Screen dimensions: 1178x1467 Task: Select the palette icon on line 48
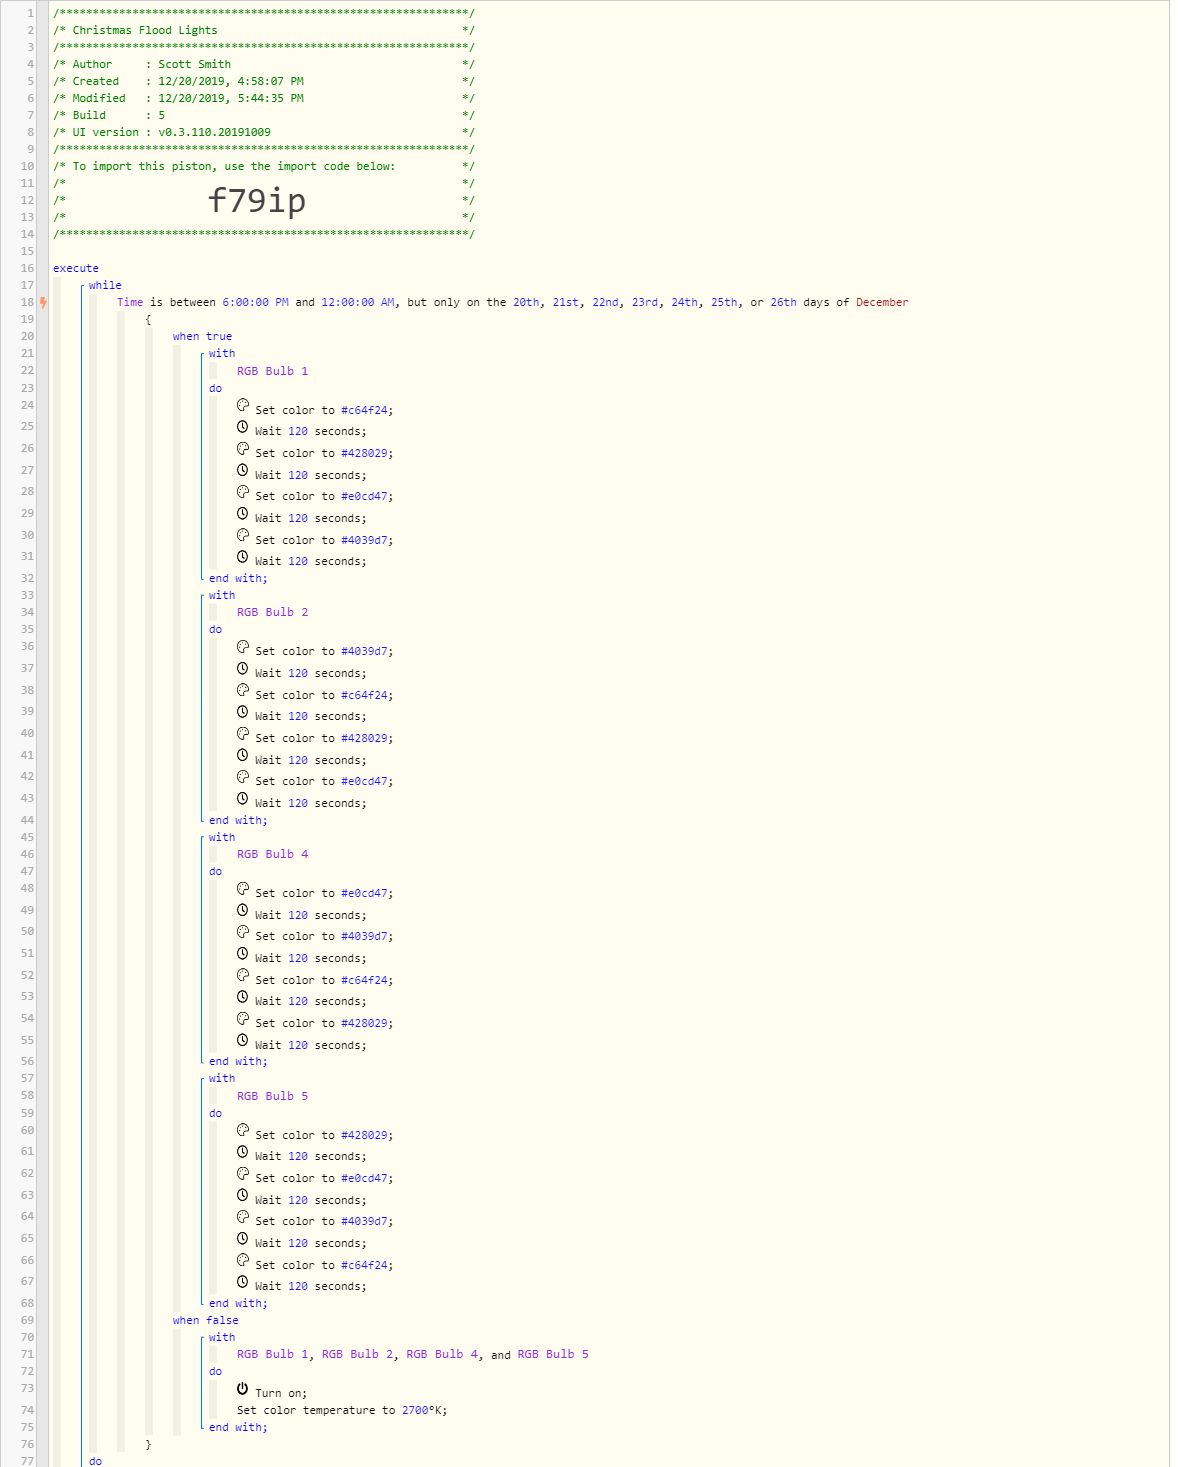[x=243, y=888]
